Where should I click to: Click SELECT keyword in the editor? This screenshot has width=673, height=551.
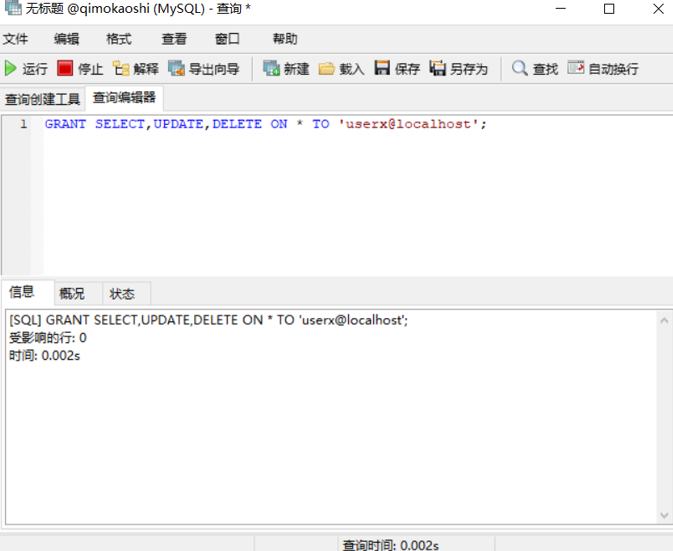point(120,124)
